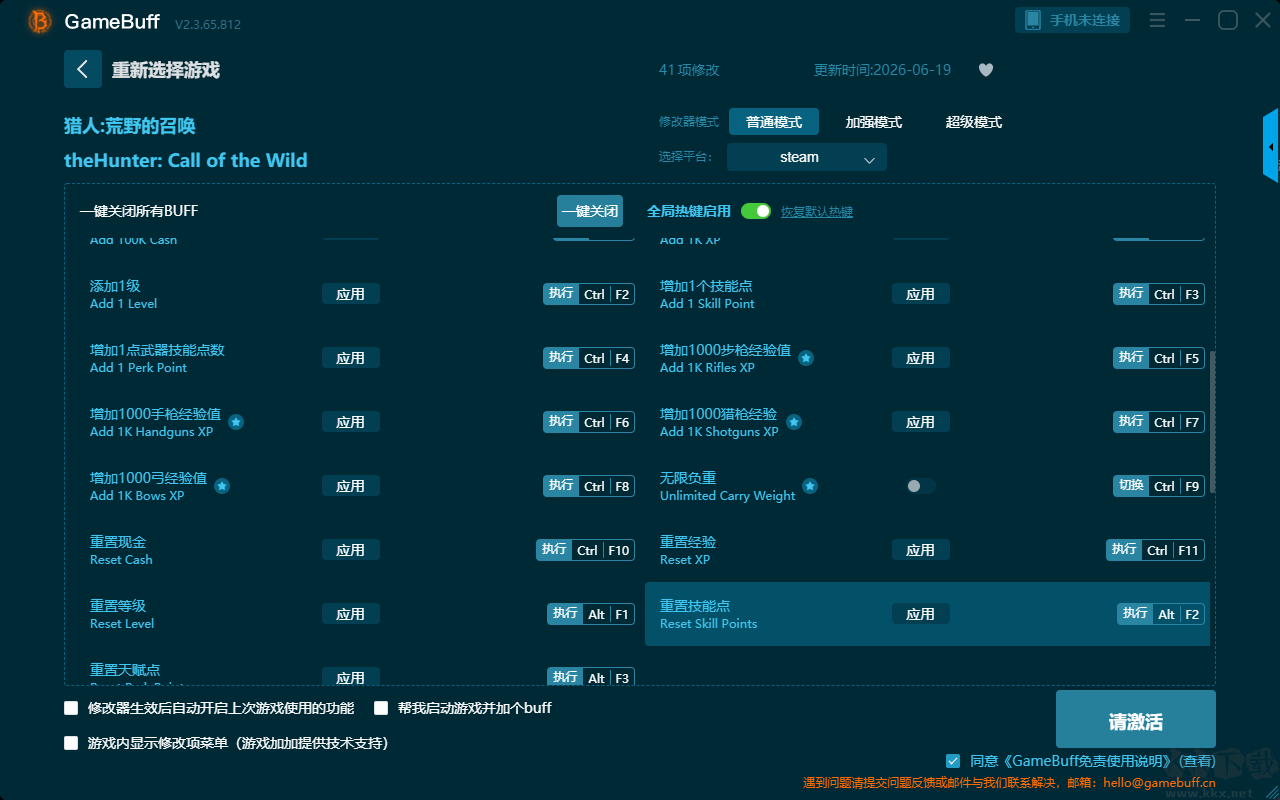Screen dimensions: 1280x800
Task: Click the cheat list vertical scrollbar
Action: [x=1213, y=422]
